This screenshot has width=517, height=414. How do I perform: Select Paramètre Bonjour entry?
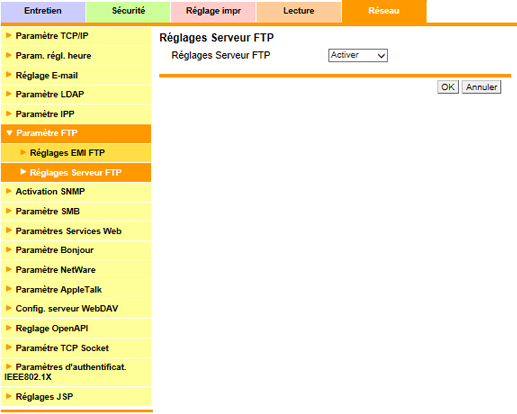[x=76, y=250]
